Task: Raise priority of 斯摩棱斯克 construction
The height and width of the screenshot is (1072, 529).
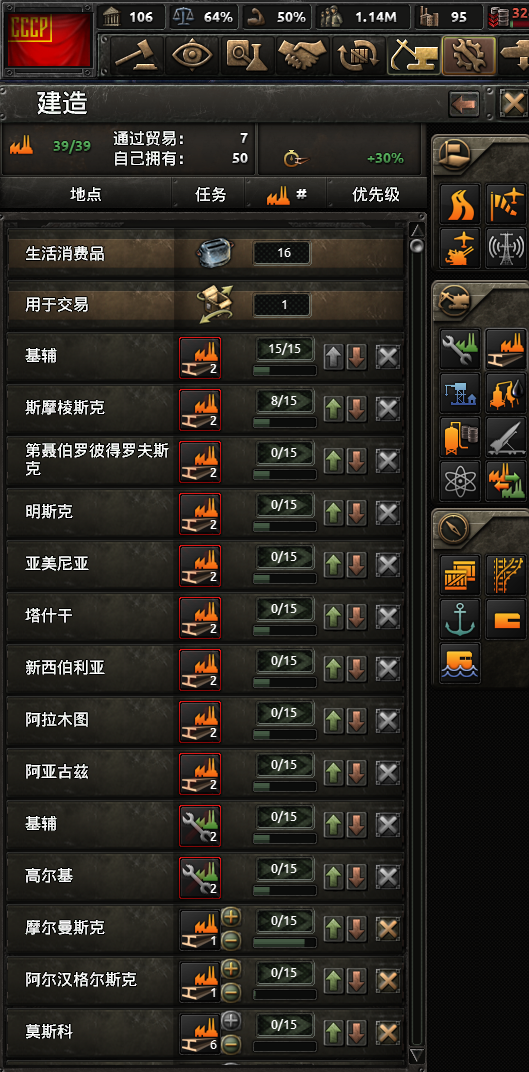Action: pyautogui.click(x=334, y=409)
